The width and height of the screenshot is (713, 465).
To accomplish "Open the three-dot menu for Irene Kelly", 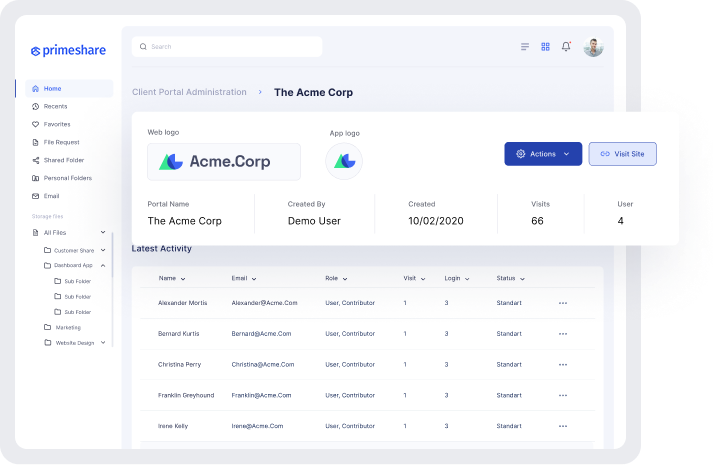I will [x=562, y=426].
